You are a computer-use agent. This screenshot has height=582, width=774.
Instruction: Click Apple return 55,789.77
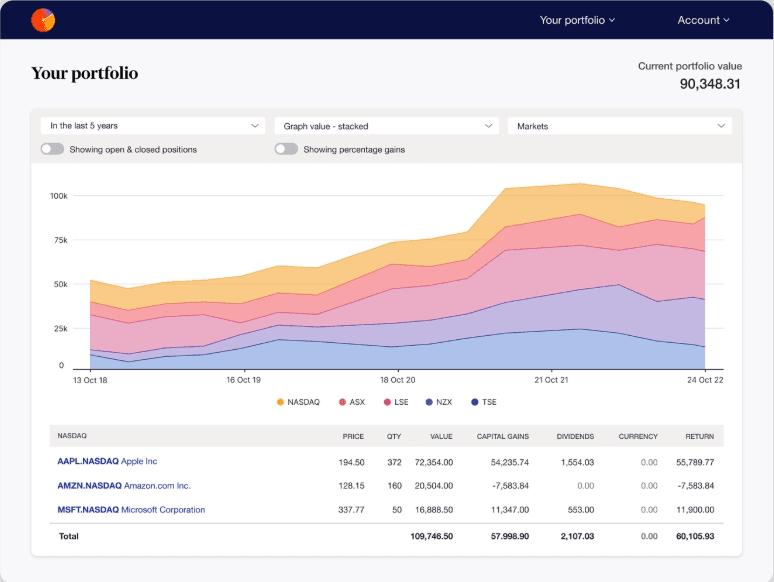click(695, 463)
